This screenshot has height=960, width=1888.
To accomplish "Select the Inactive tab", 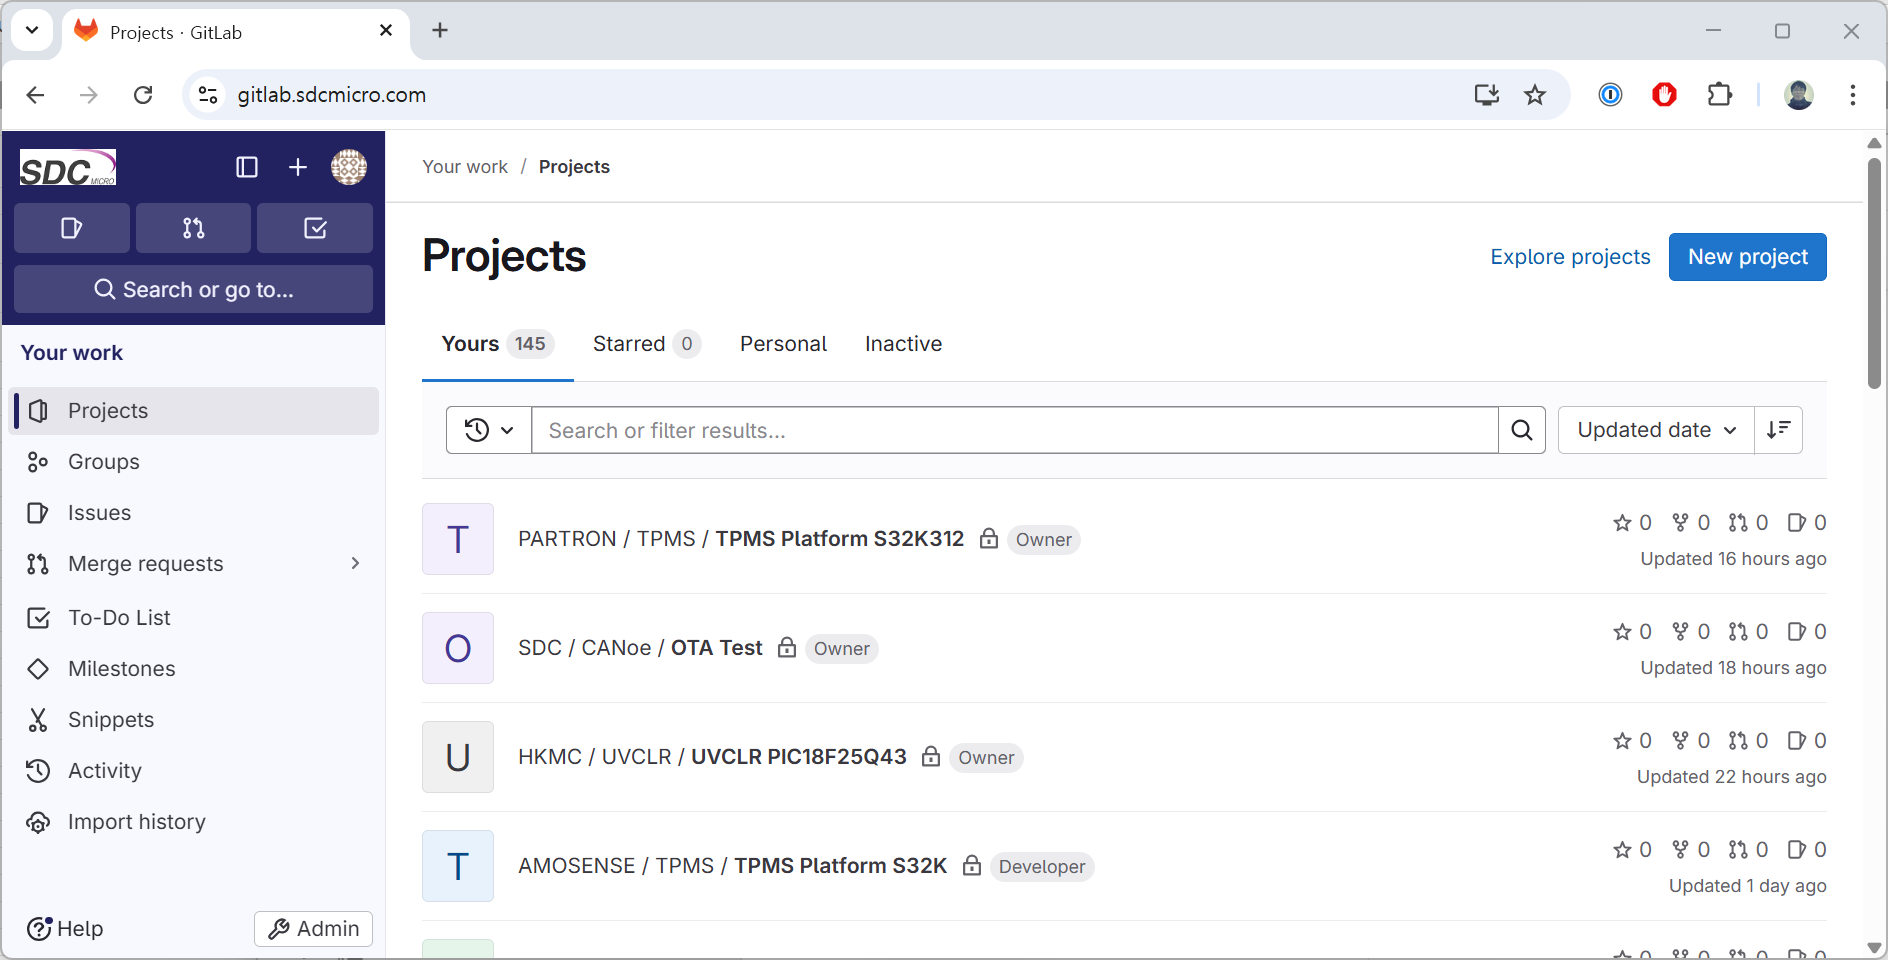I will pos(903,344).
